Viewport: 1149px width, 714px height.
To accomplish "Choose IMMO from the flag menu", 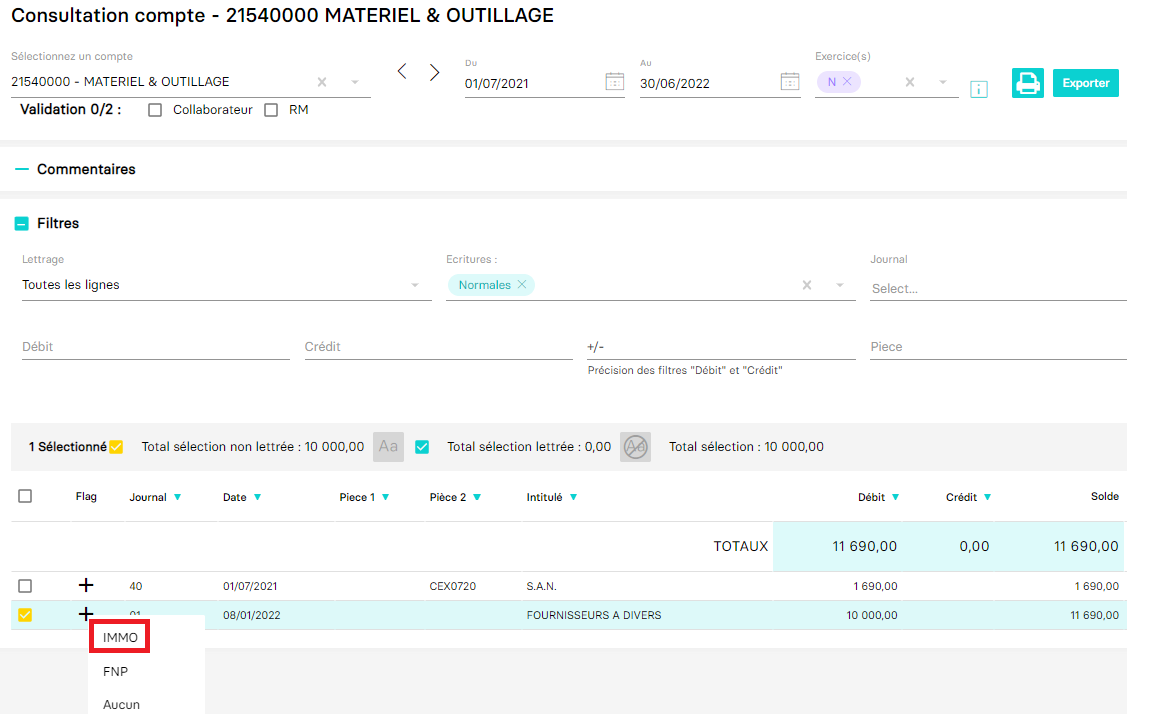I will [x=120, y=637].
